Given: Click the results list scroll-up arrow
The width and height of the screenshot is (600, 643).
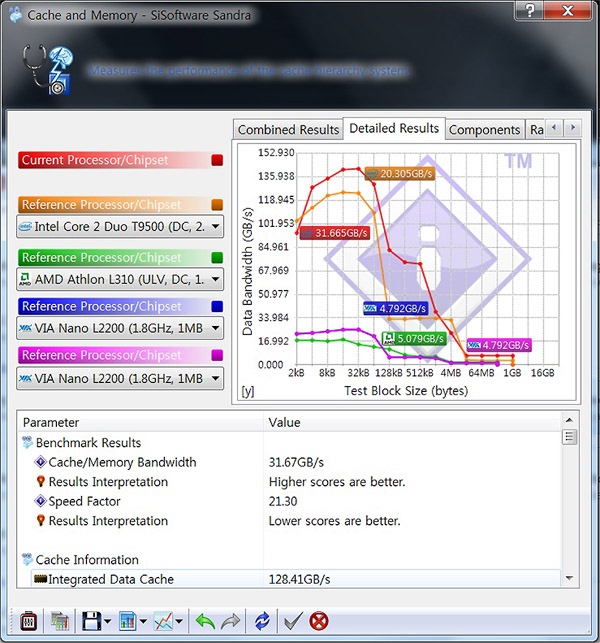Looking at the screenshot, I should tap(569, 420).
